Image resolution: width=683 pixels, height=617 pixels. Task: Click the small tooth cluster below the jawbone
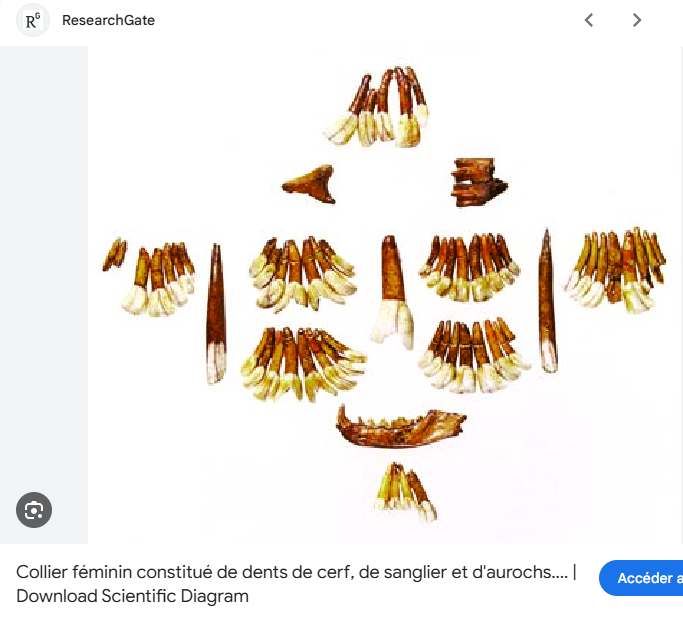tap(406, 492)
